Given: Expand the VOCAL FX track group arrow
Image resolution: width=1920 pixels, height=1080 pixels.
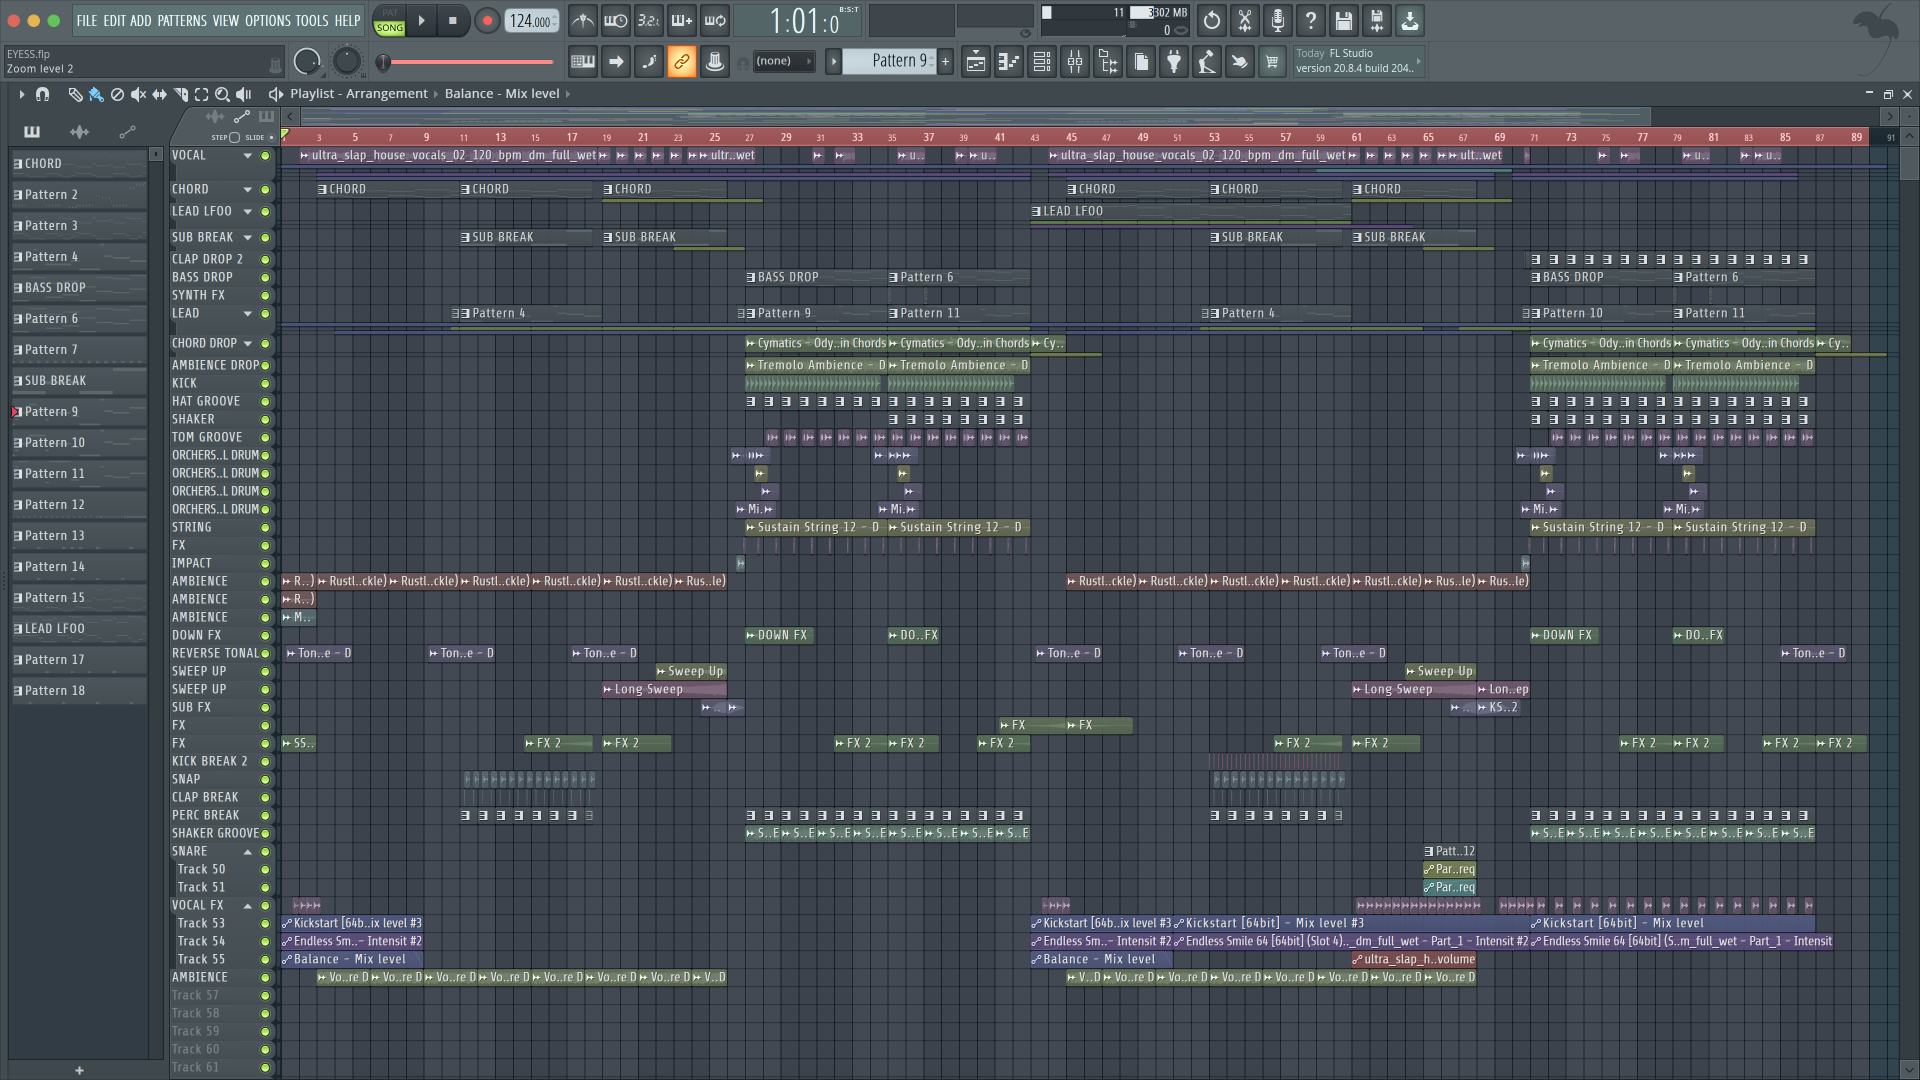Looking at the screenshot, I should click(x=247, y=906).
